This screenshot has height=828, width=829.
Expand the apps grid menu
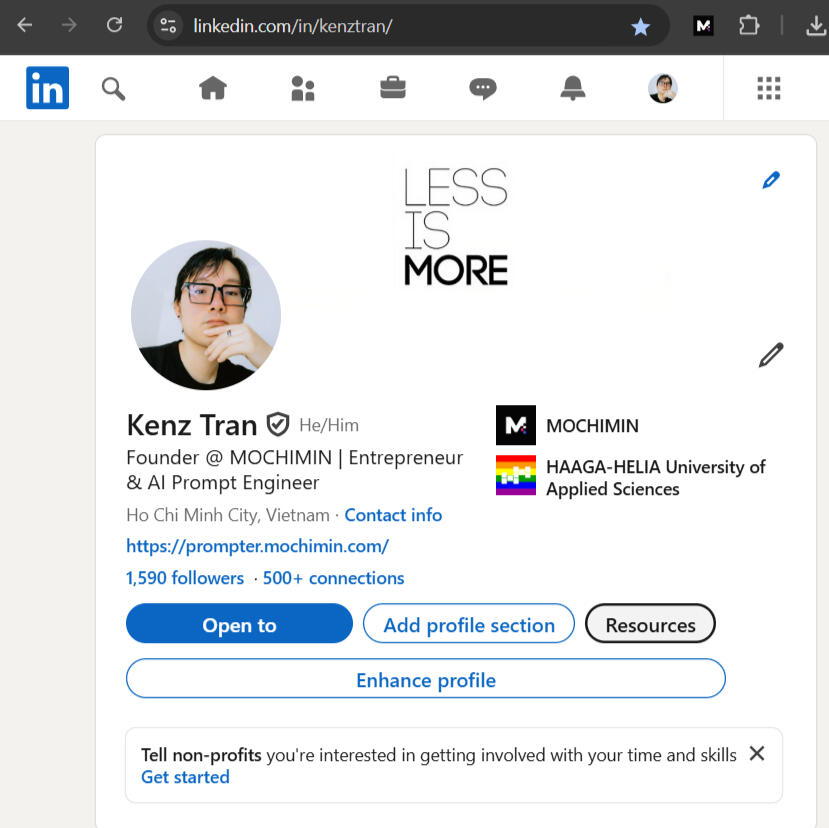pyautogui.click(x=768, y=89)
